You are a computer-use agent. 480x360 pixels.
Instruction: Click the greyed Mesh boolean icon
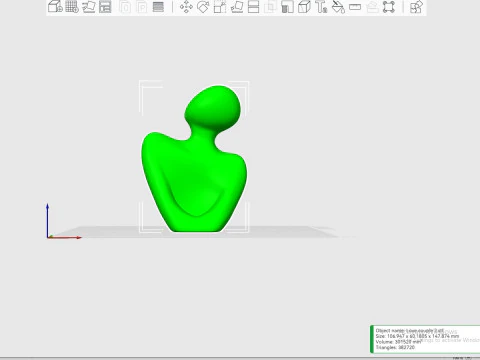(x=270, y=7)
